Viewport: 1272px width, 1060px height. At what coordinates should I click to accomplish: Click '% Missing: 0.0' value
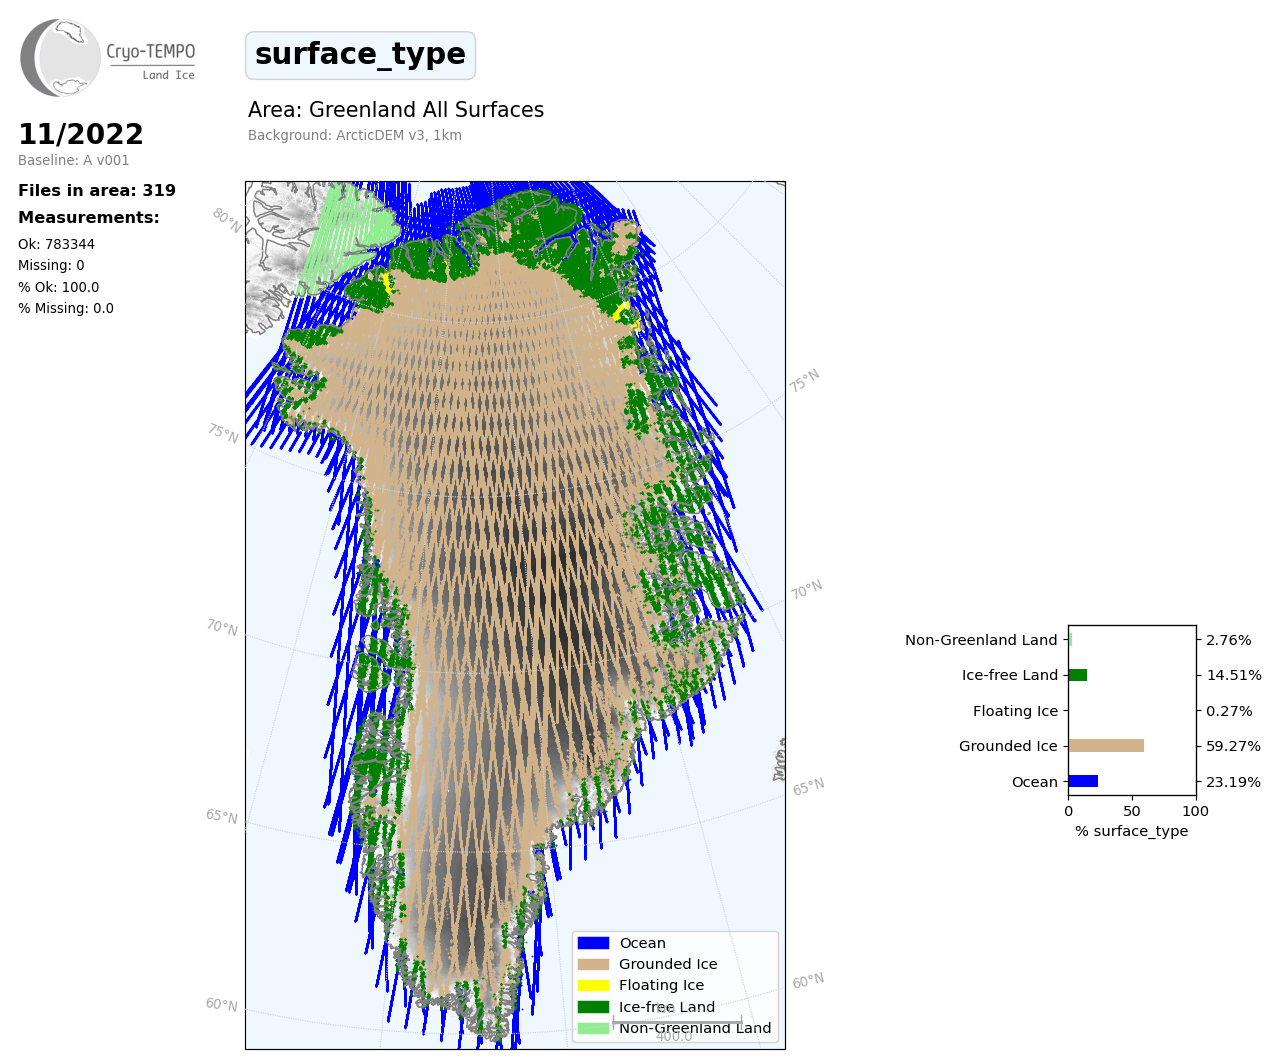66,308
